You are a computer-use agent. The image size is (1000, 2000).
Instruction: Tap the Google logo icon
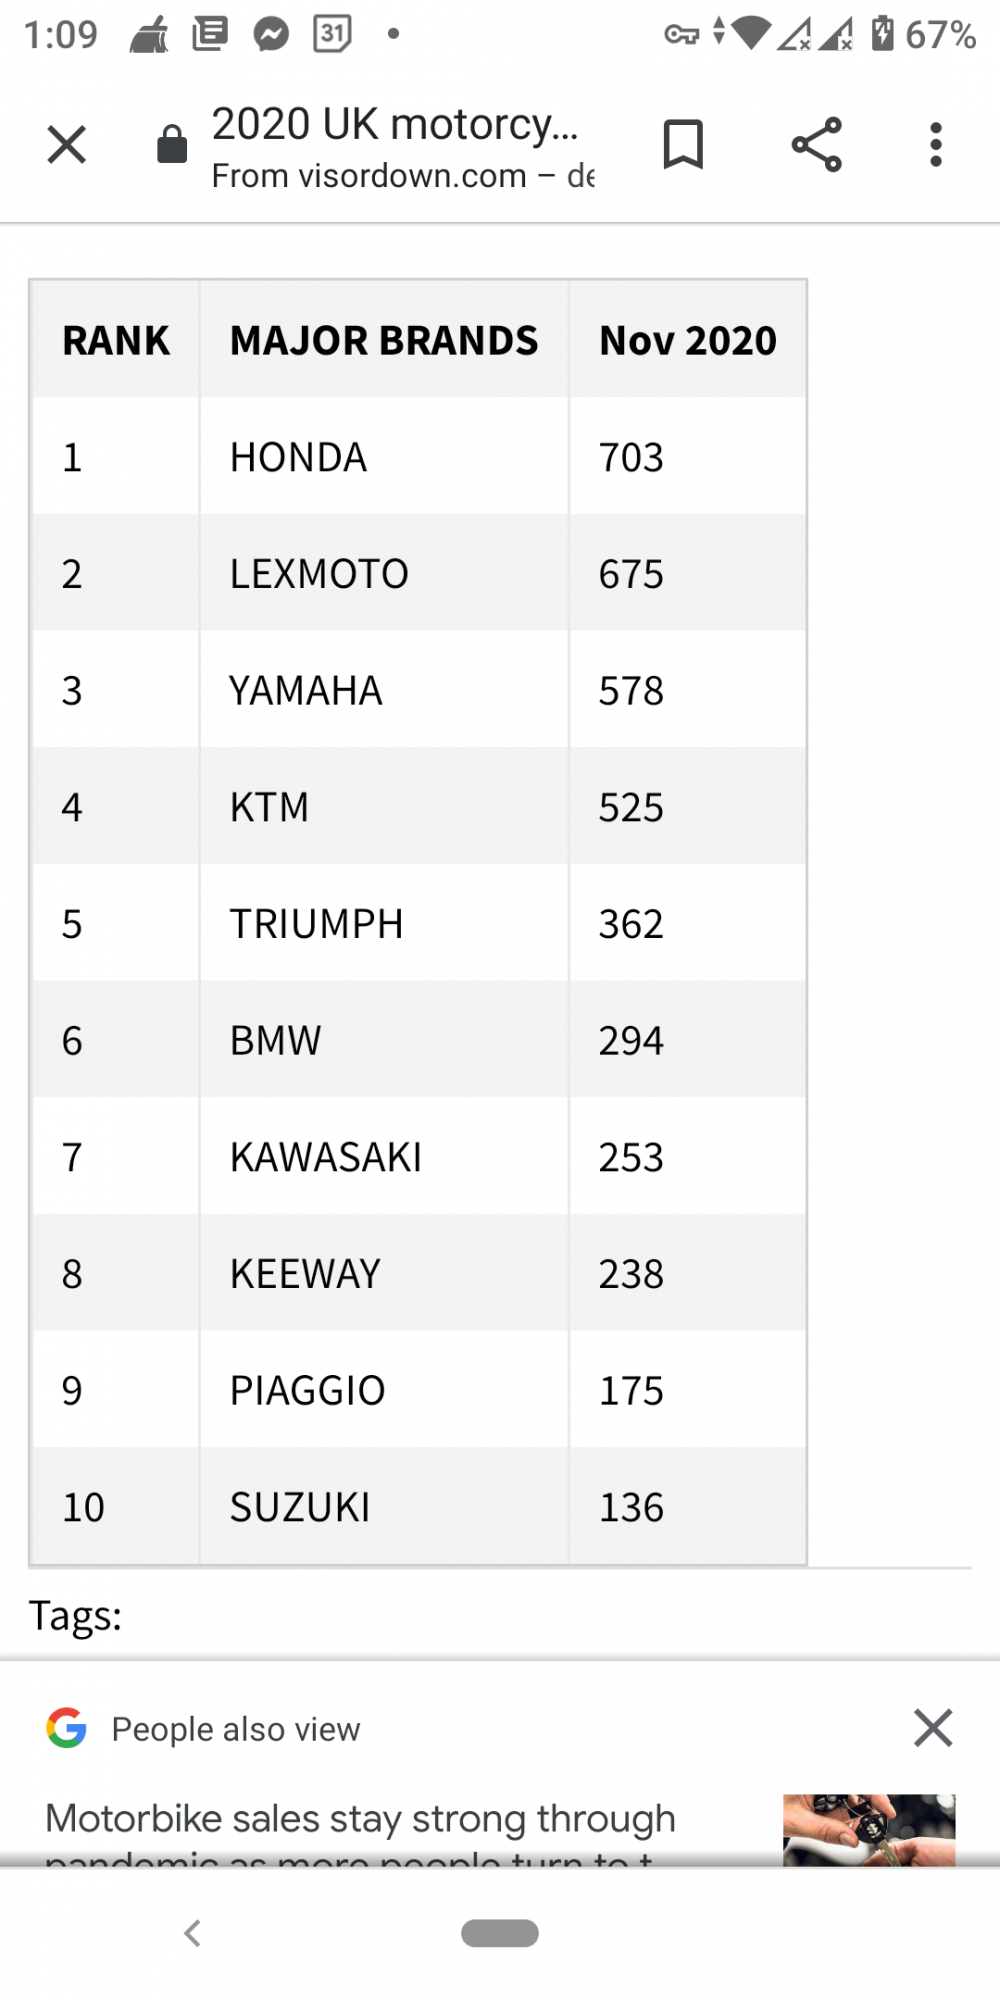tap(67, 1728)
